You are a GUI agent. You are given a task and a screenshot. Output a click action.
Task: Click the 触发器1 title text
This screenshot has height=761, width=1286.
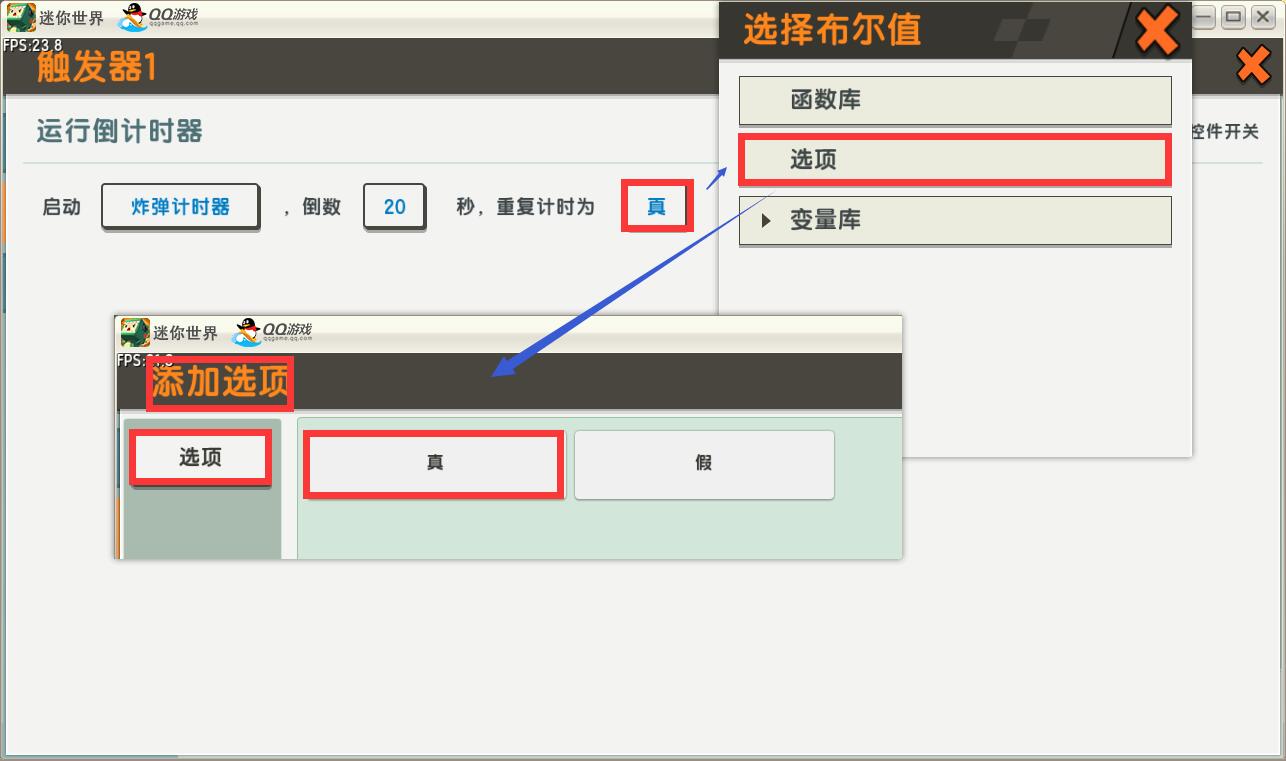click(97, 67)
